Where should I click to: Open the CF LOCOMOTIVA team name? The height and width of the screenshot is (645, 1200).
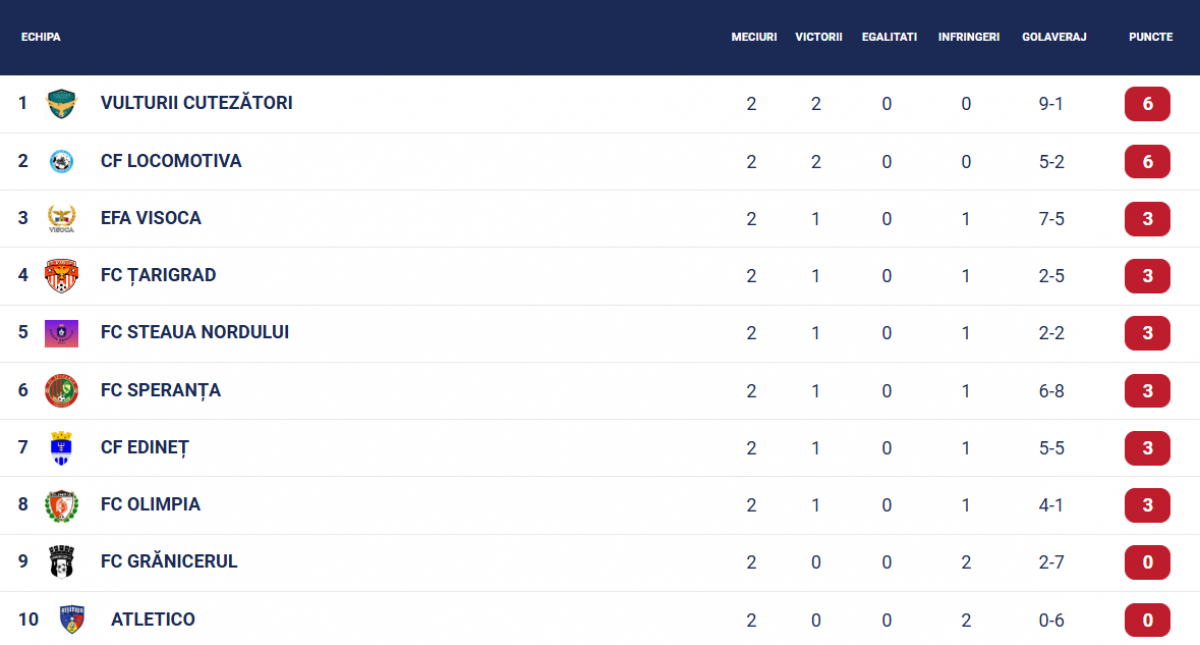171,161
